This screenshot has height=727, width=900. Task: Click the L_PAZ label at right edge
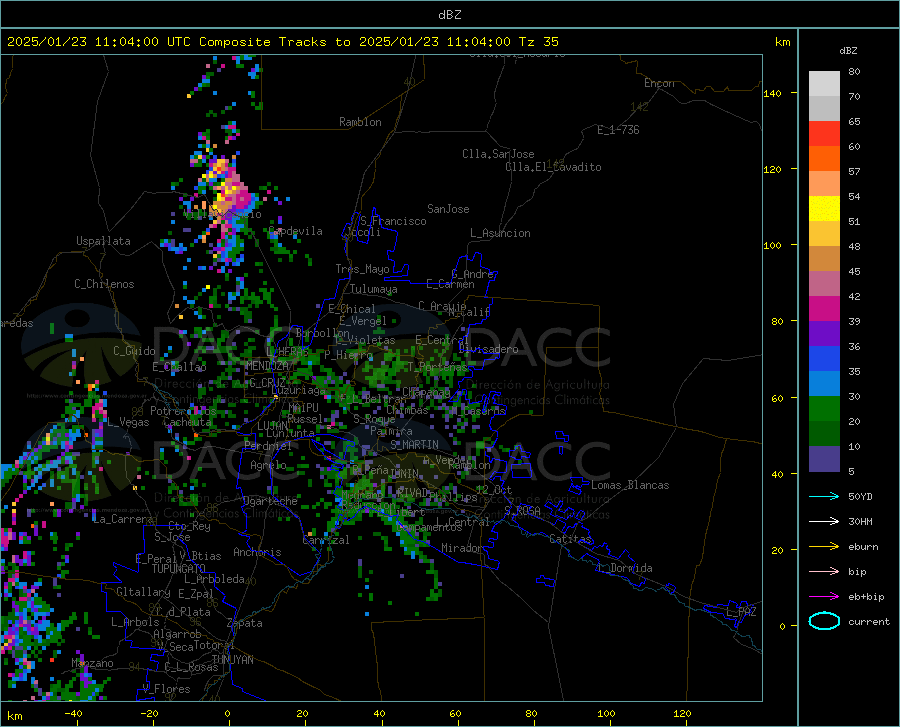(x=741, y=612)
